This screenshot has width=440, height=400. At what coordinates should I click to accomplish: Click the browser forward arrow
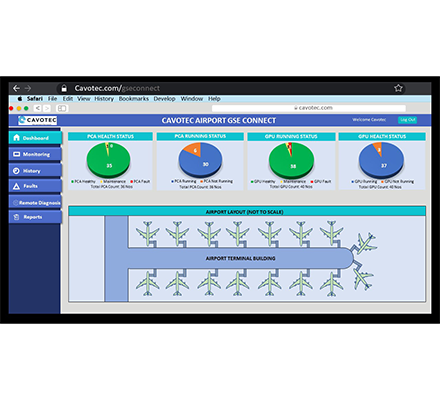tap(28, 88)
